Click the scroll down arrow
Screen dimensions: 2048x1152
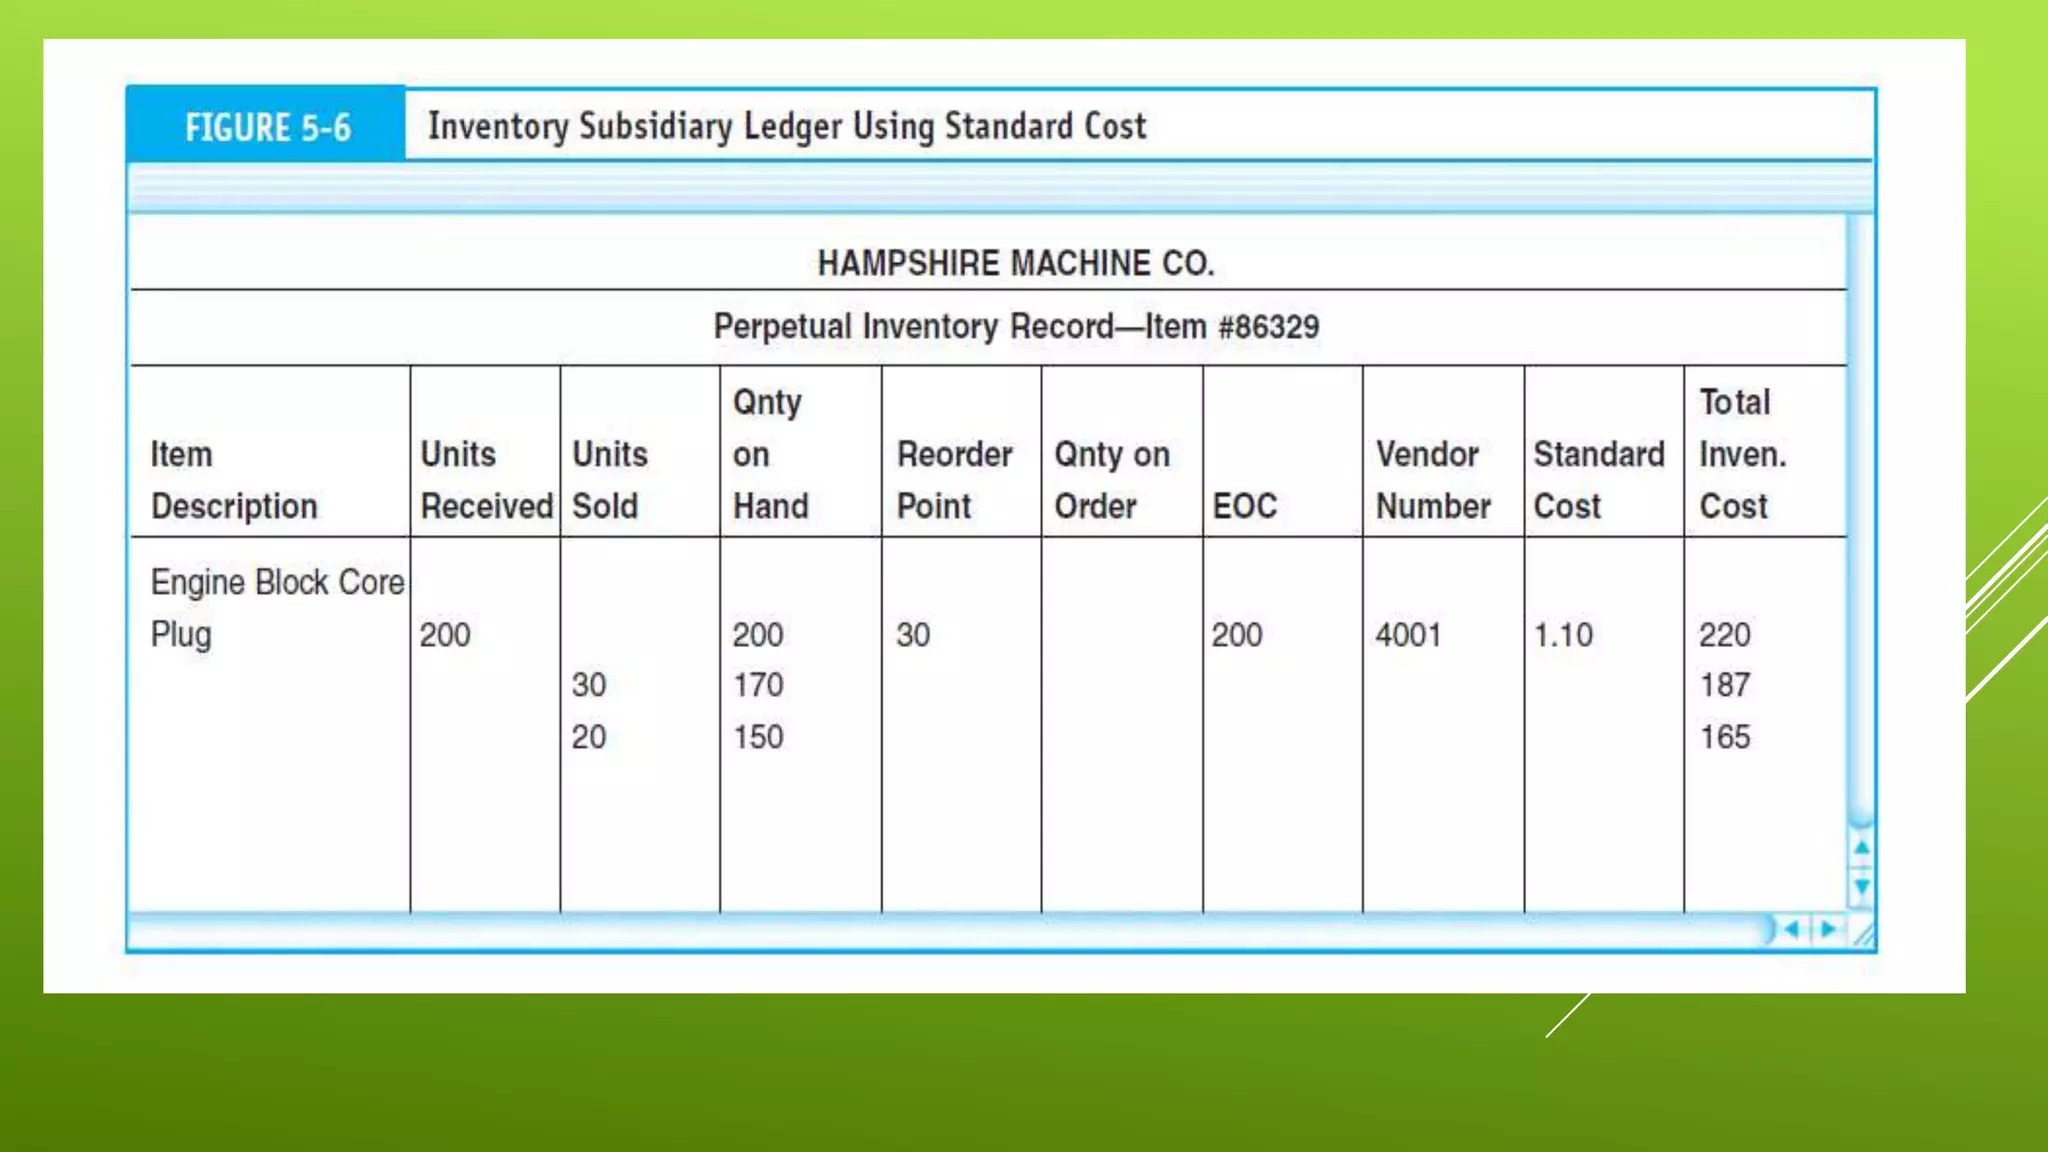pyautogui.click(x=1861, y=886)
